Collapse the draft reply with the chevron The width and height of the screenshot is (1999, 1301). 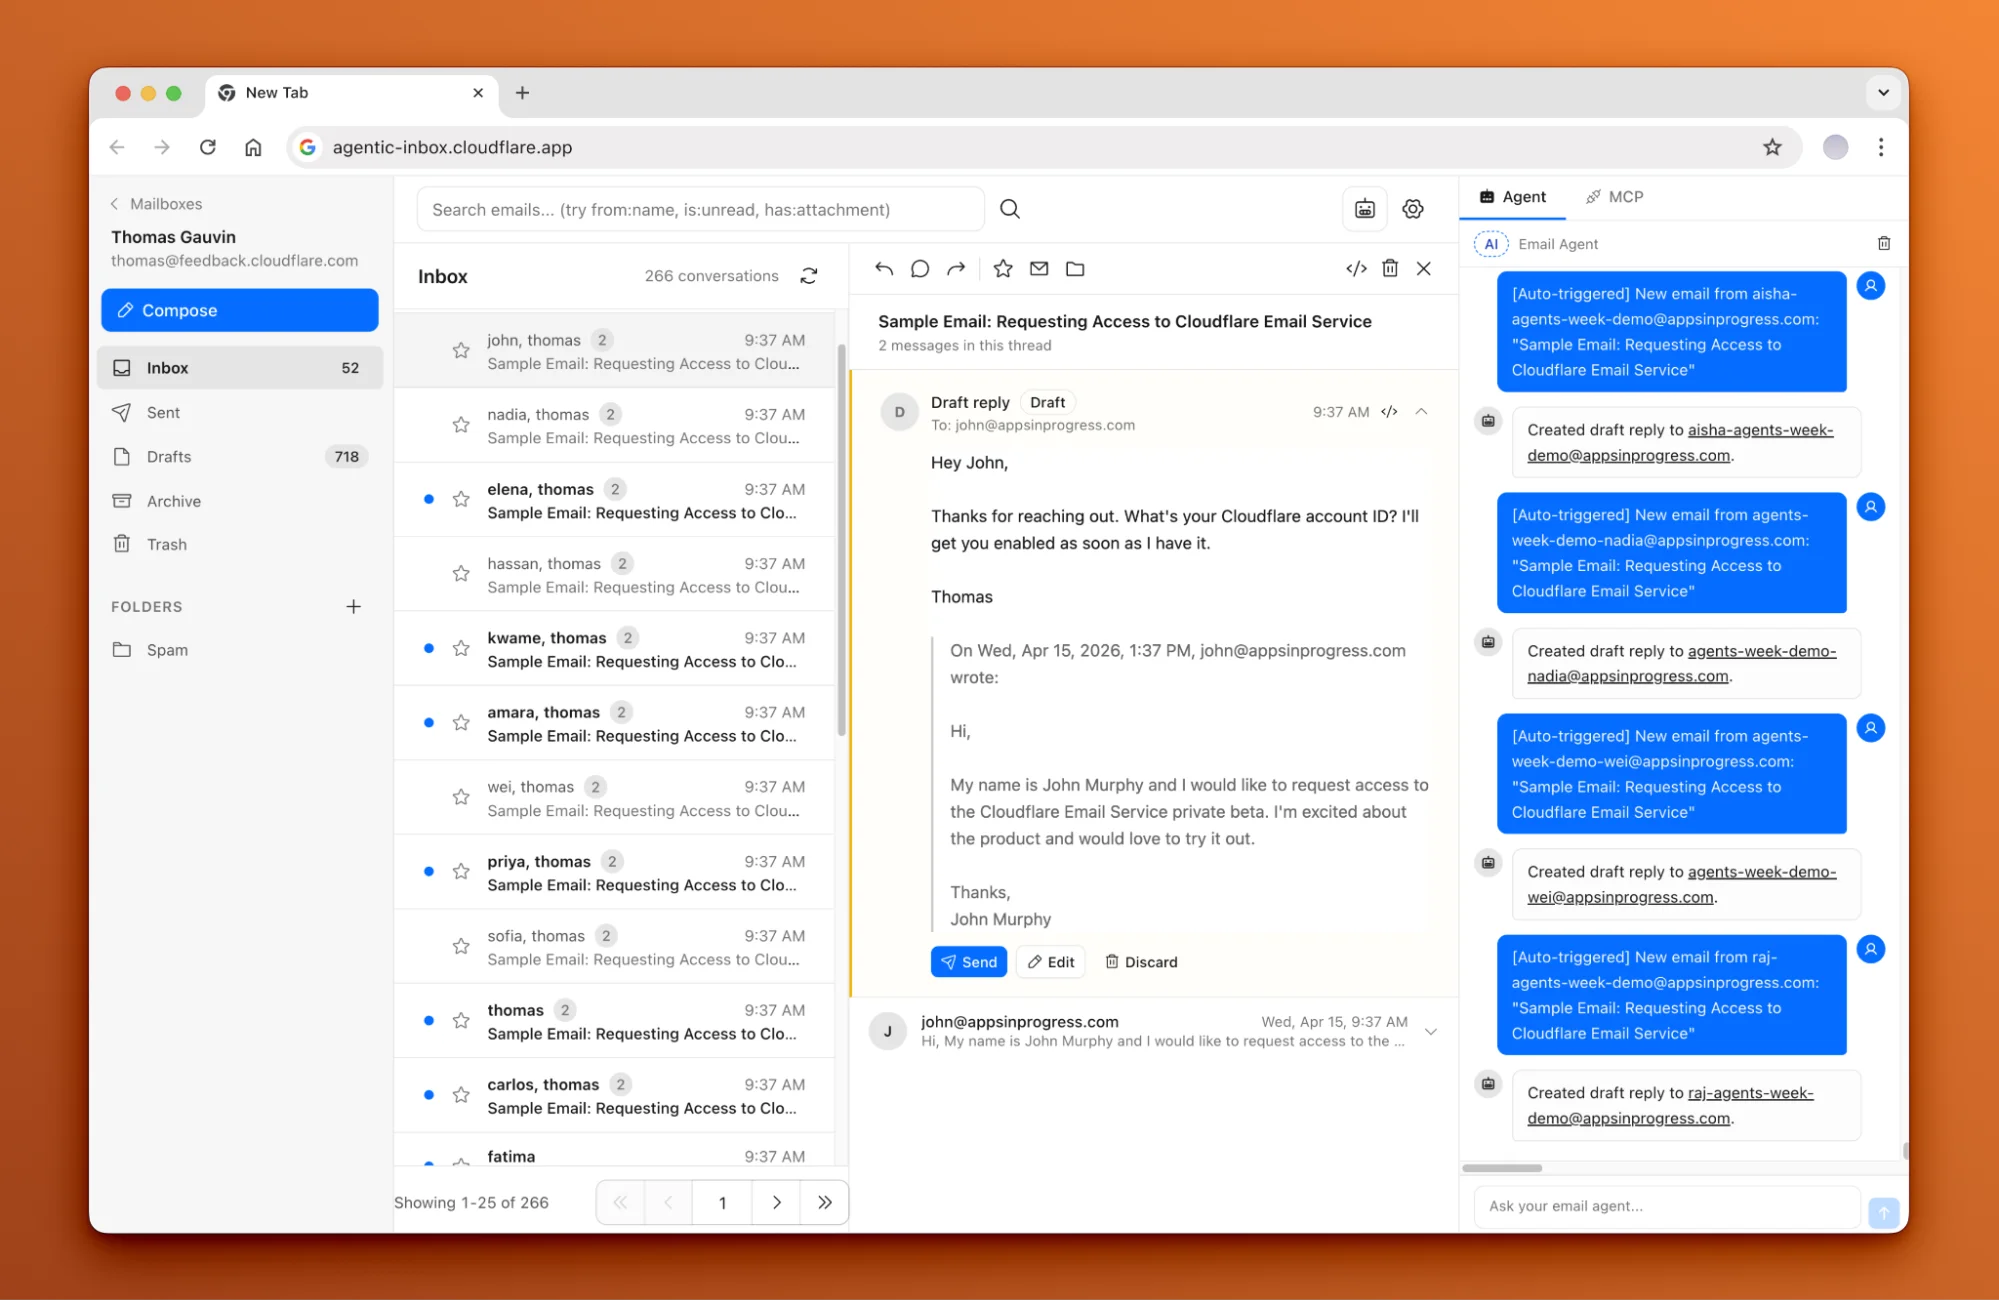(x=1423, y=411)
